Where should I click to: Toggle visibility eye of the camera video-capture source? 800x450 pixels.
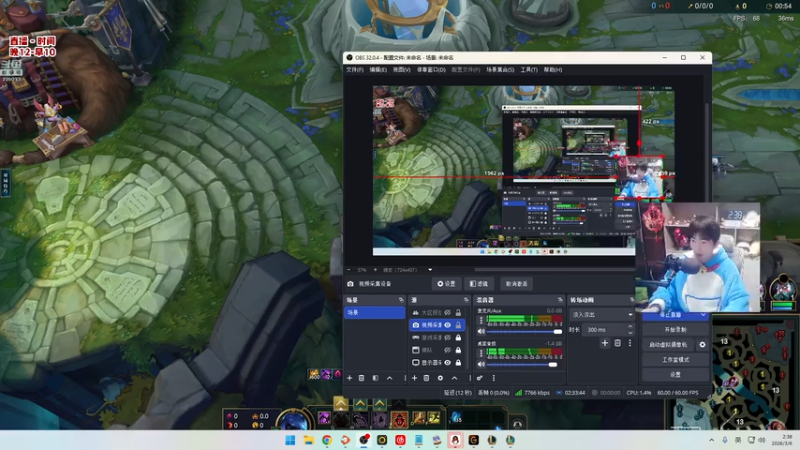click(x=447, y=325)
